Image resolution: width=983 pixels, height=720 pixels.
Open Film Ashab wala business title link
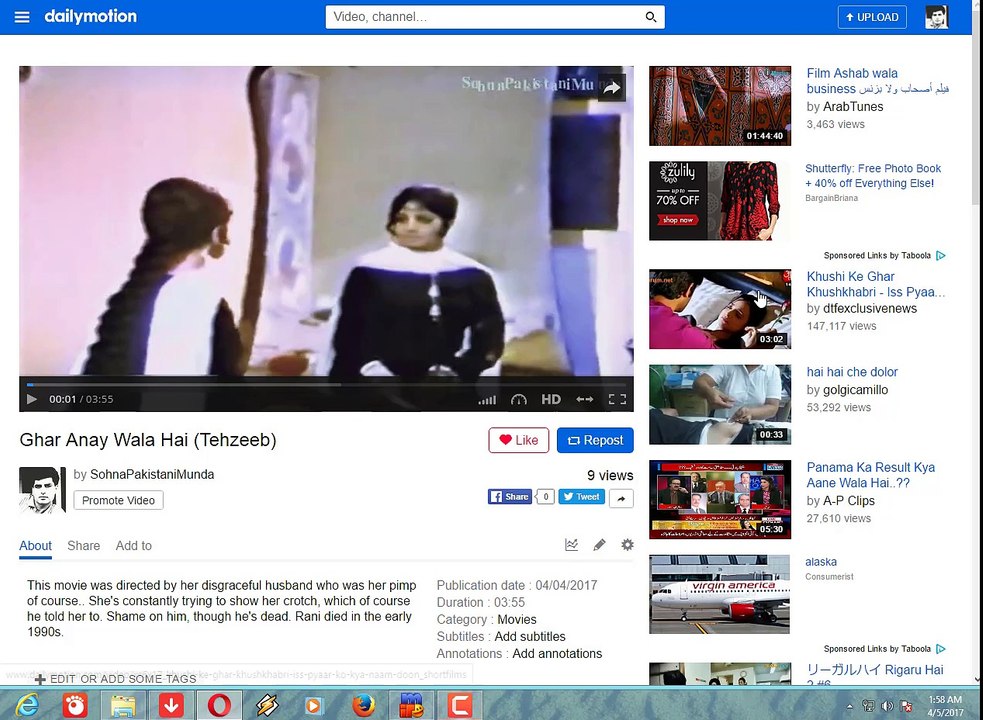pyautogui.click(x=878, y=81)
